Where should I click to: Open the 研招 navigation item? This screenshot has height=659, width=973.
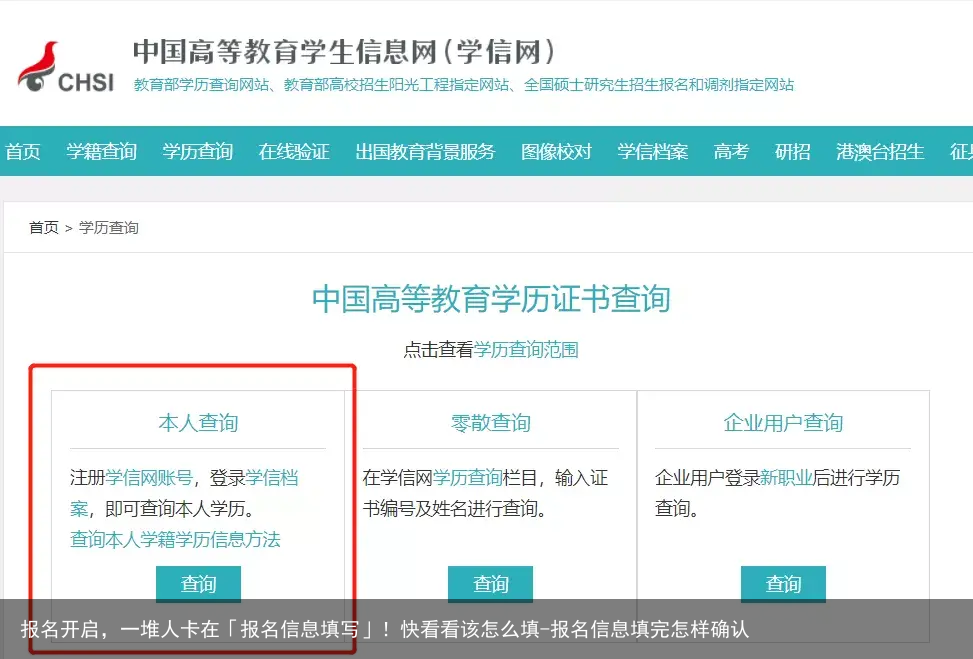click(x=792, y=152)
